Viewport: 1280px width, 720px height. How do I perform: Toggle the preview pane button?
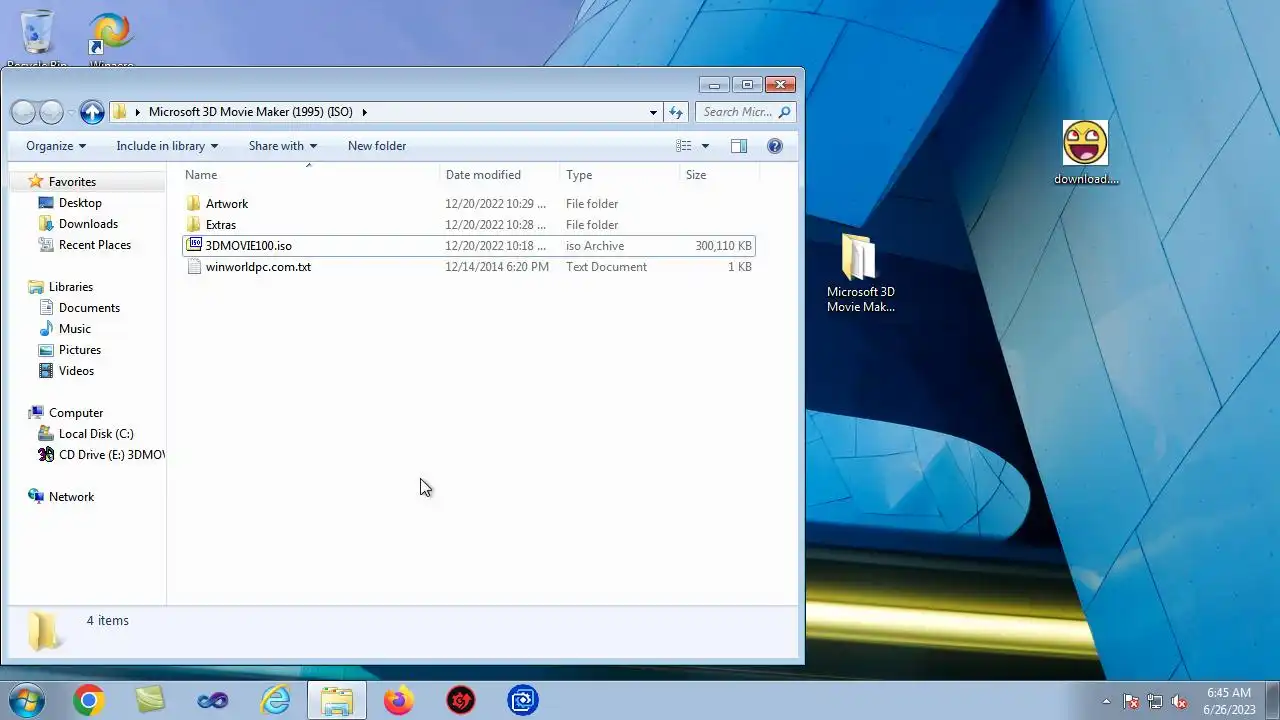[739, 146]
